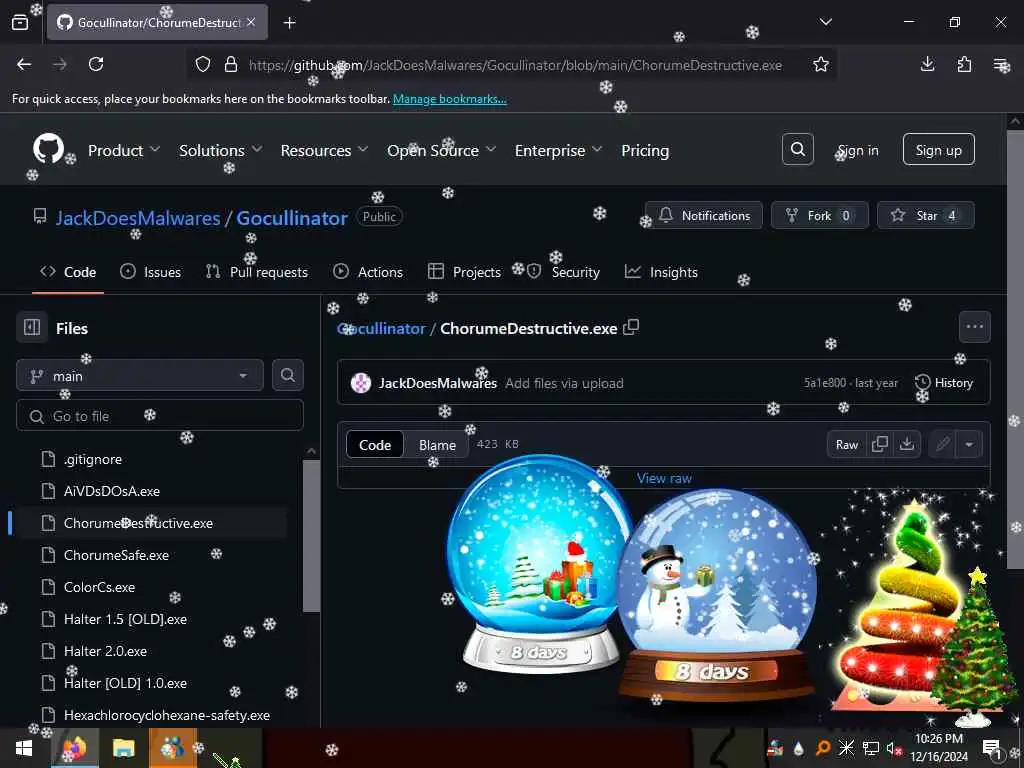The image size is (1024, 768).
Task: Open the Projects tab
Action: coord(464,272)
